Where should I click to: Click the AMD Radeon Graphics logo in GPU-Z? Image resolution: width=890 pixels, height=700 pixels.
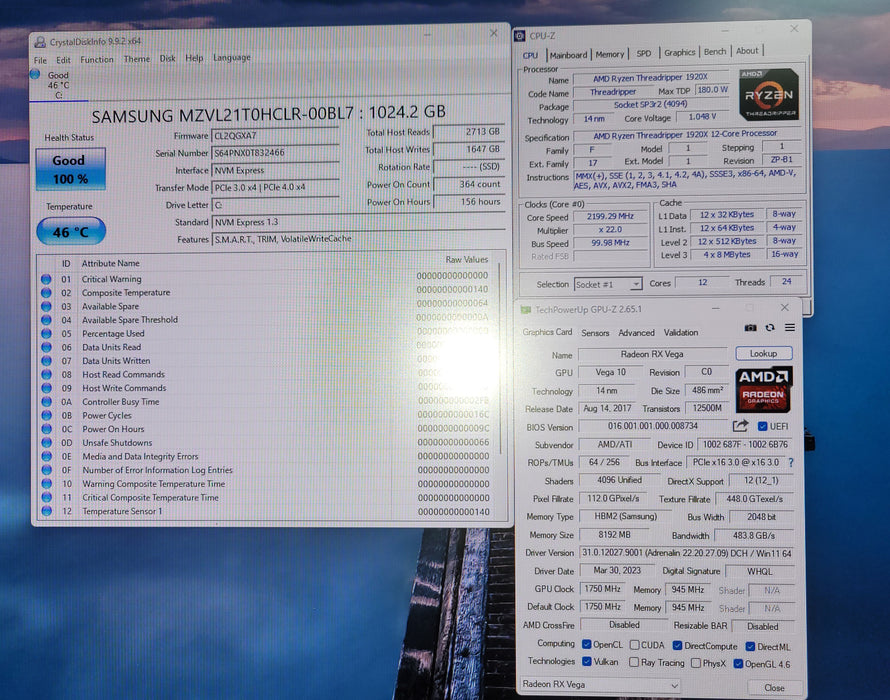[763, 389]
